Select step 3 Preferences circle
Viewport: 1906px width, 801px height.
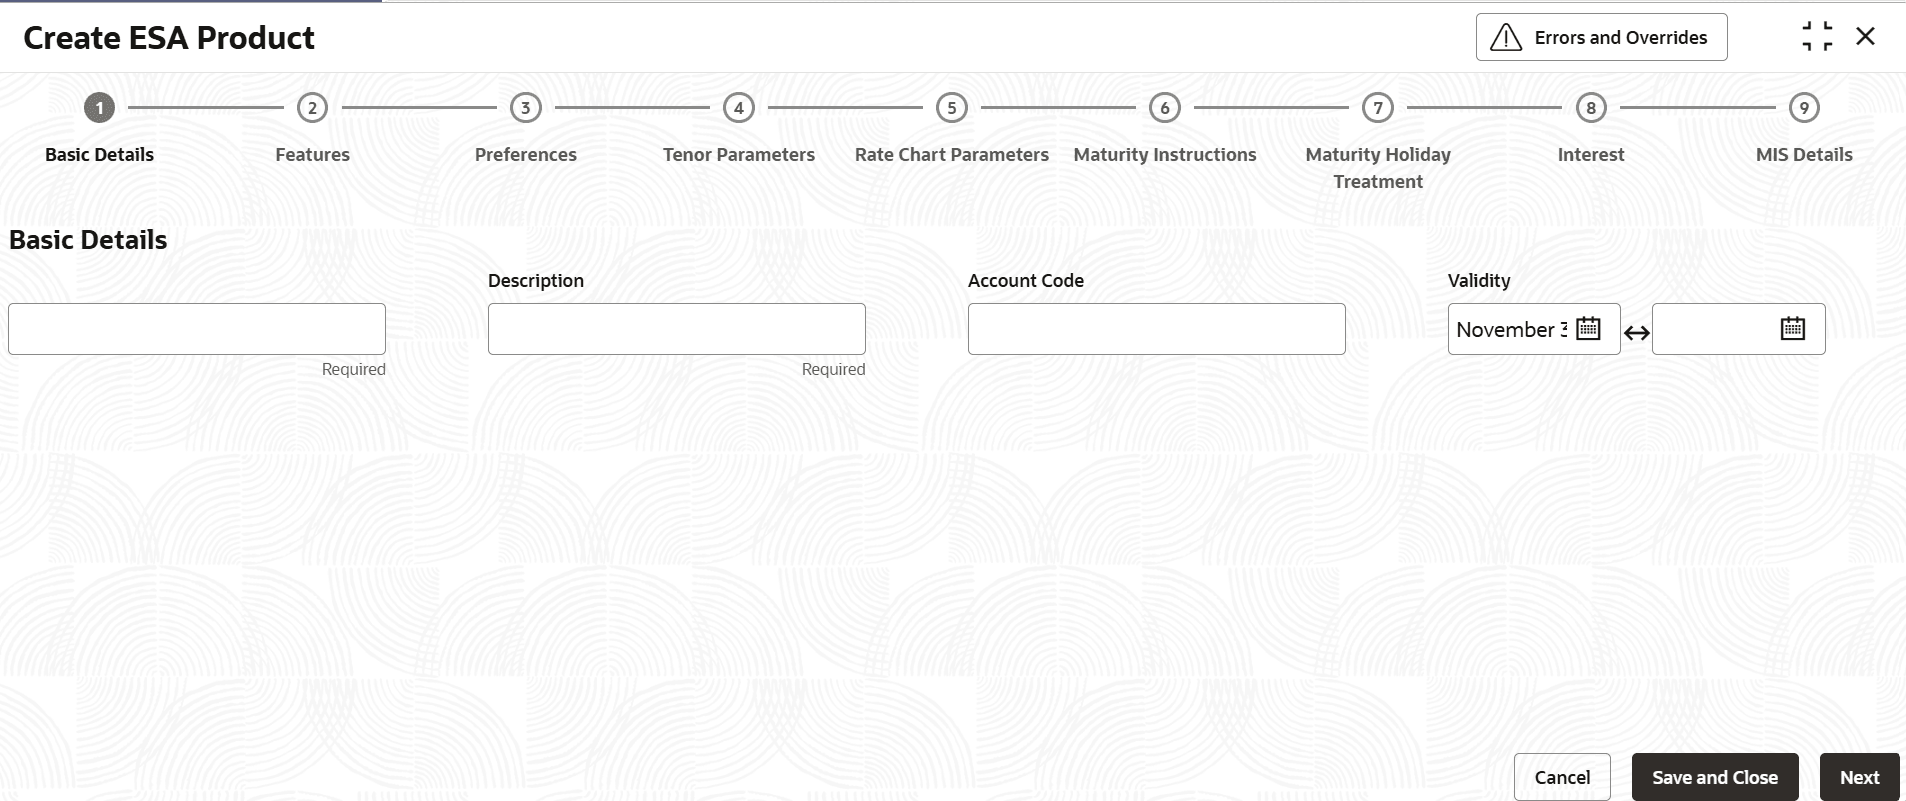[x=525, y=108]
